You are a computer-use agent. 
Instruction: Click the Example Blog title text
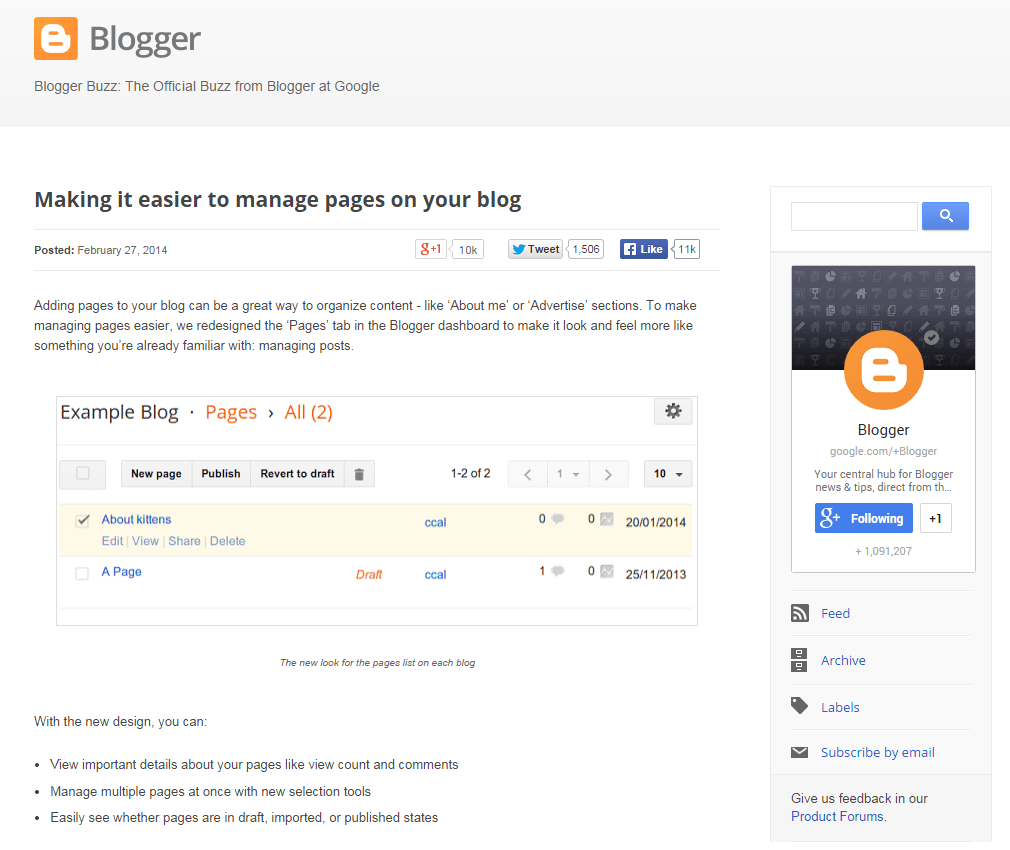click(x=119, y=412)
